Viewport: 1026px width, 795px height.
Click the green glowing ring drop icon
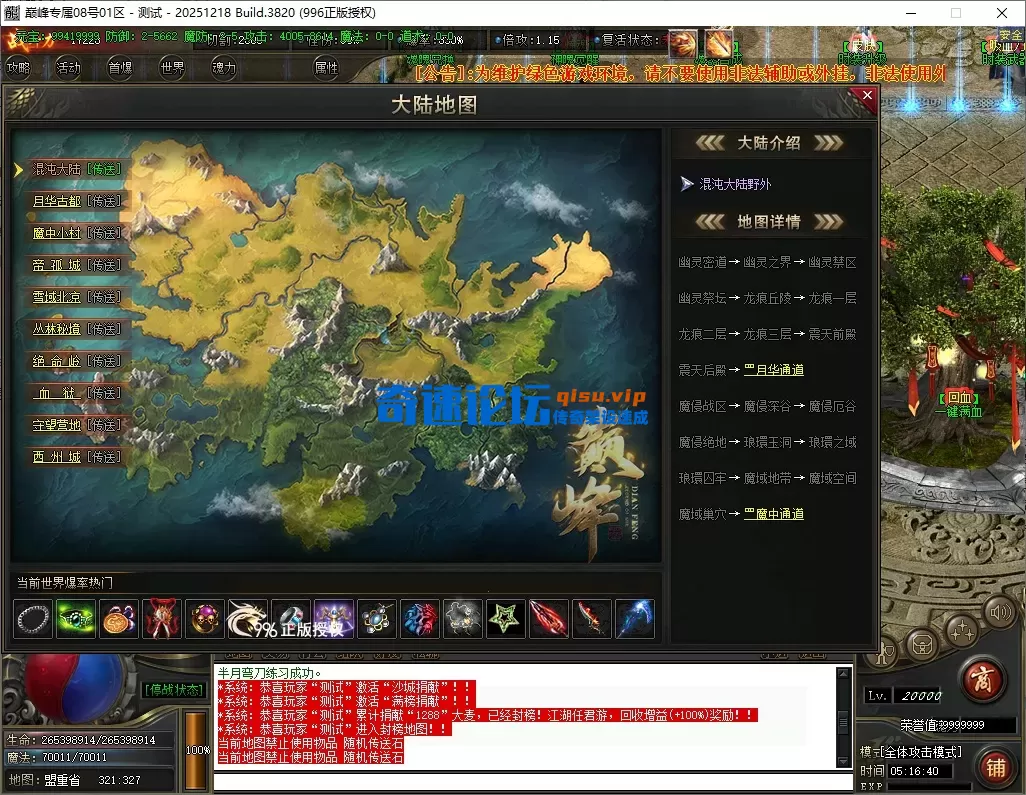click(x=76, y=618)
